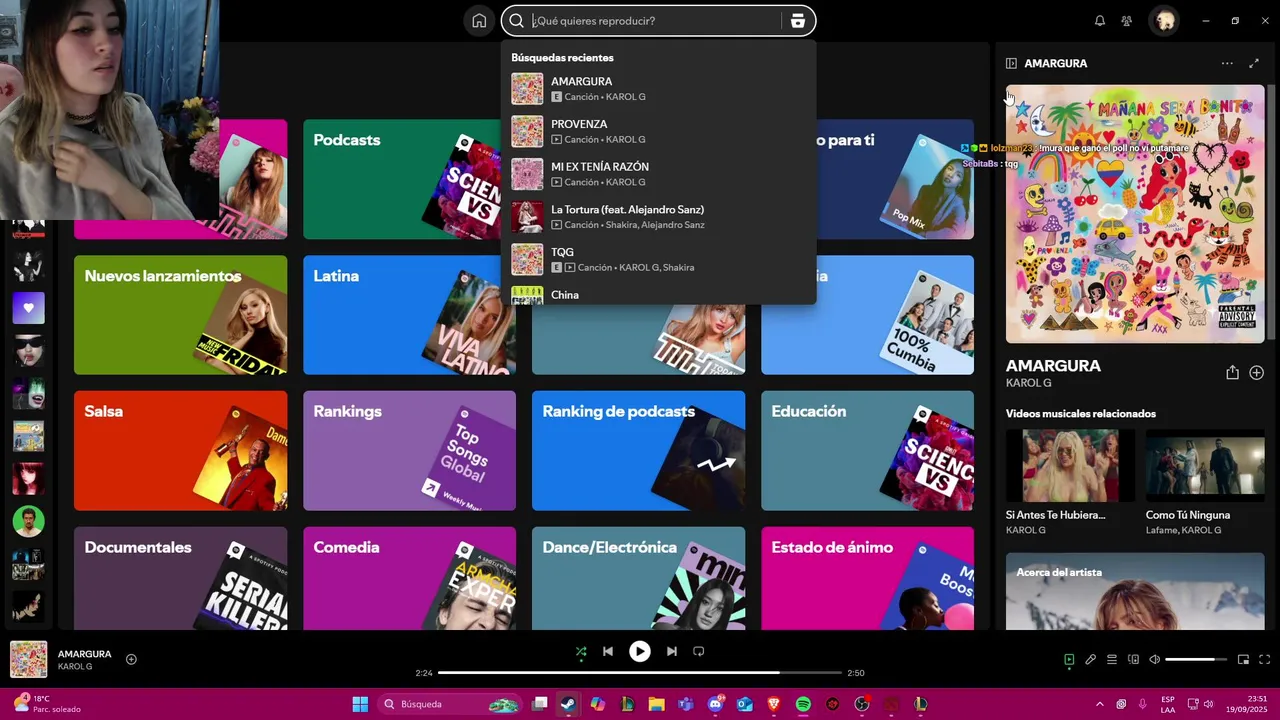This screenshot has width=1280, height=720.
Task: Skip to the previous track
Action: tap(608, 651)
